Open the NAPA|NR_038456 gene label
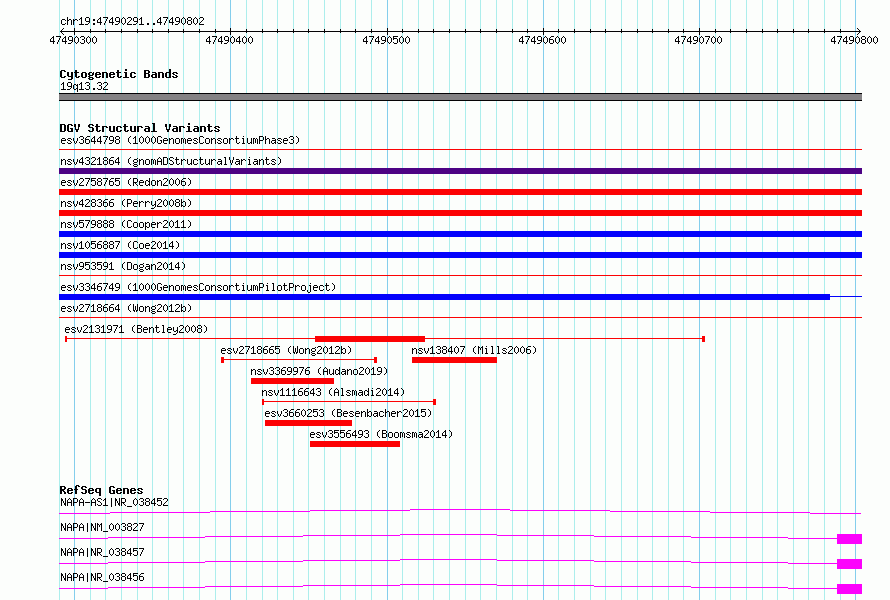This screenshot has height=600, width=890. pos(102,577)
